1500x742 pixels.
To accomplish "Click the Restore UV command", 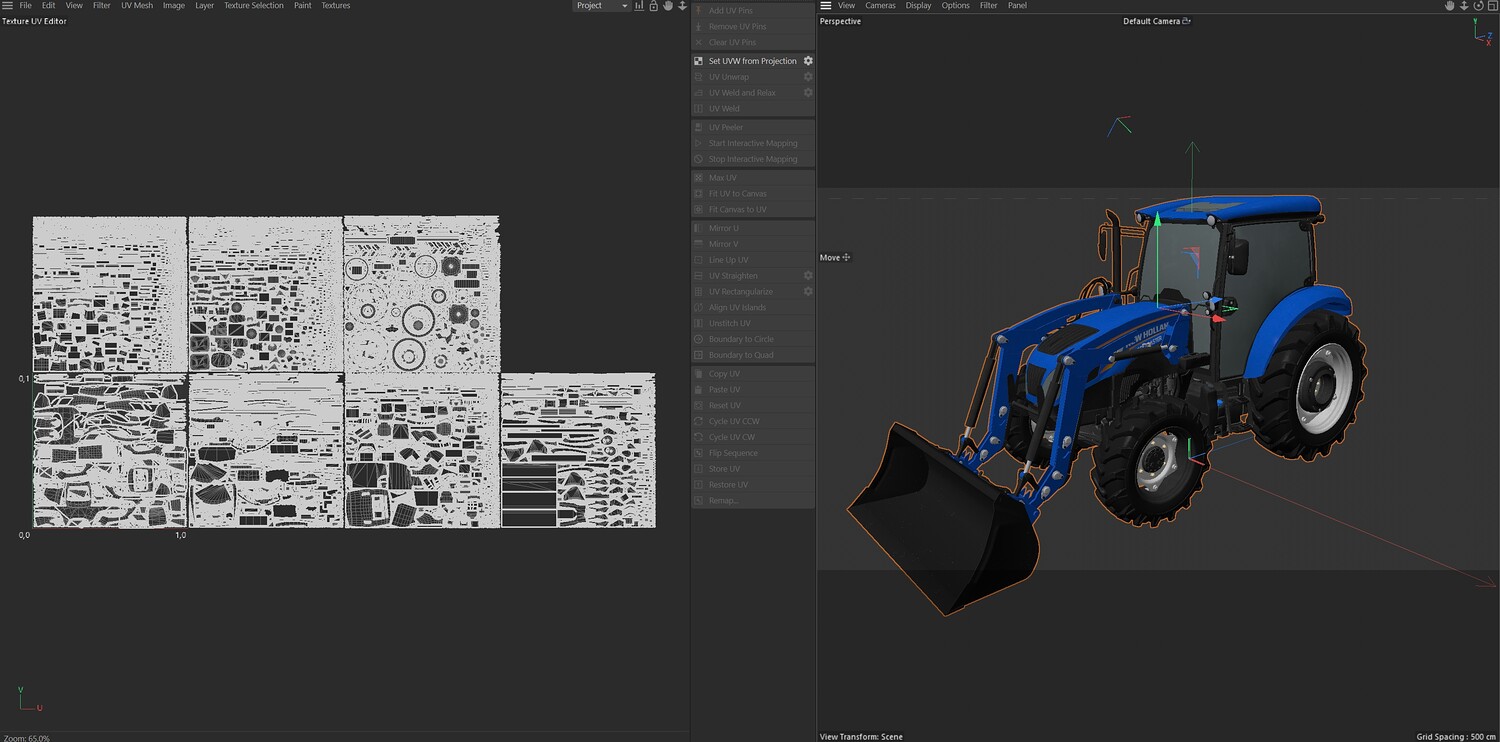I will [x=753, y=485].
